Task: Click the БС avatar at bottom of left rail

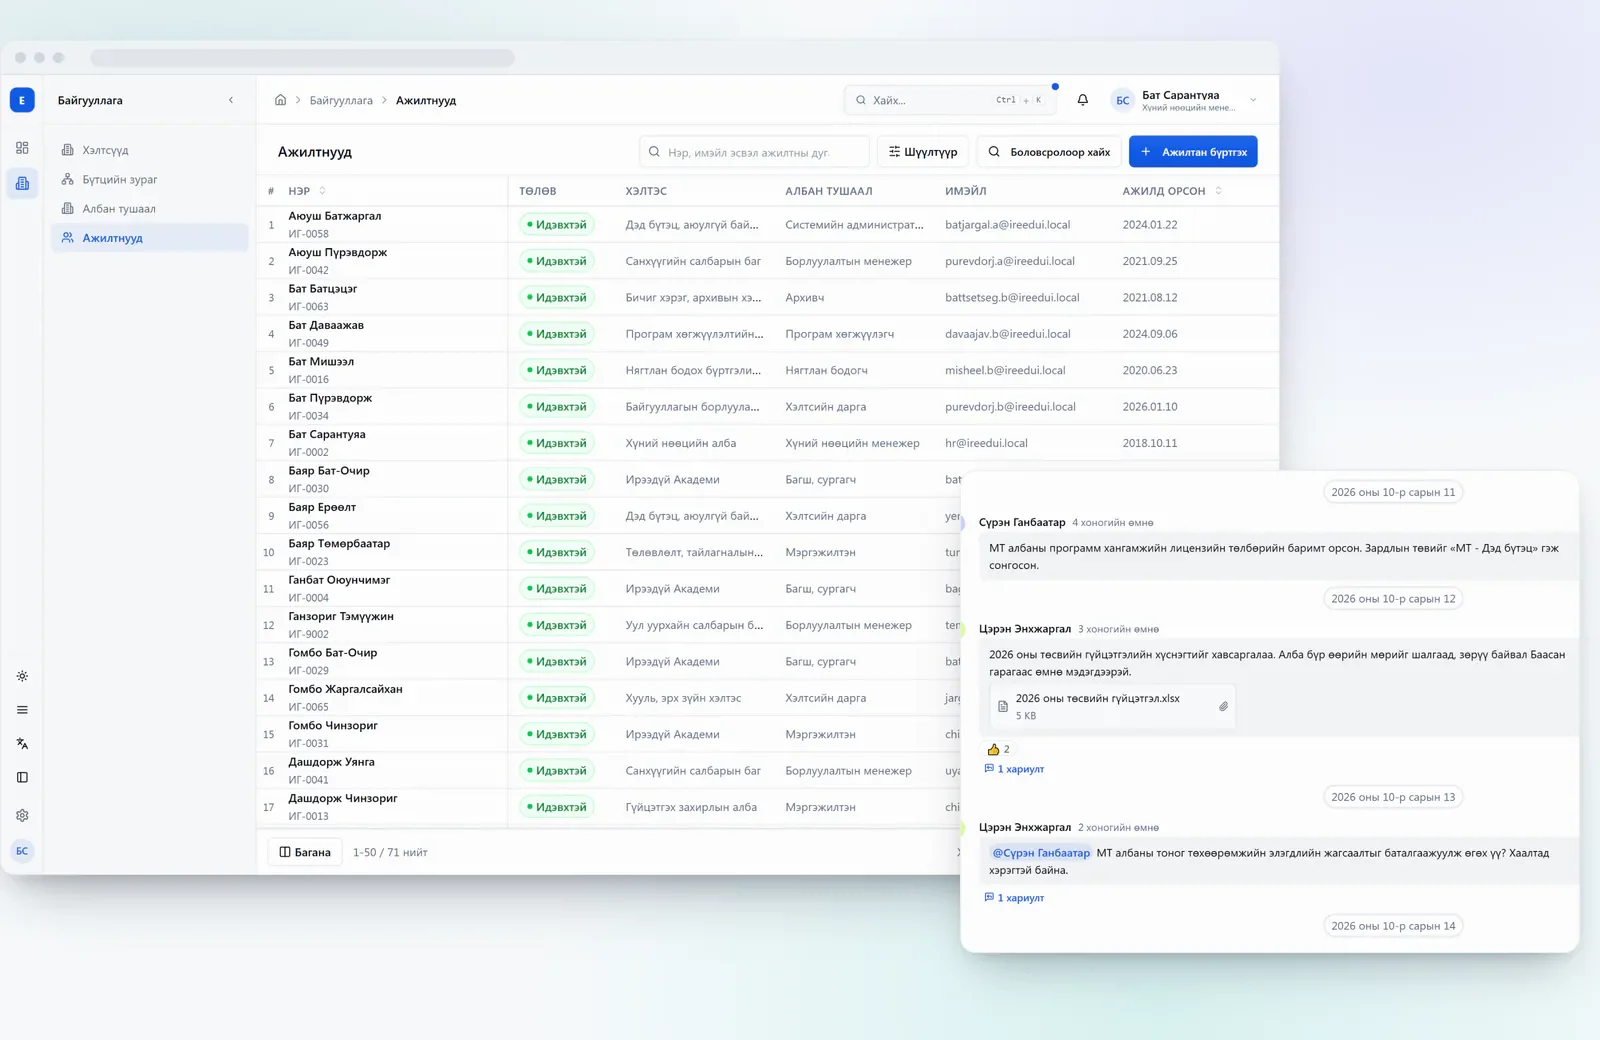Action: pyautogui.click(x=22, y=851)
